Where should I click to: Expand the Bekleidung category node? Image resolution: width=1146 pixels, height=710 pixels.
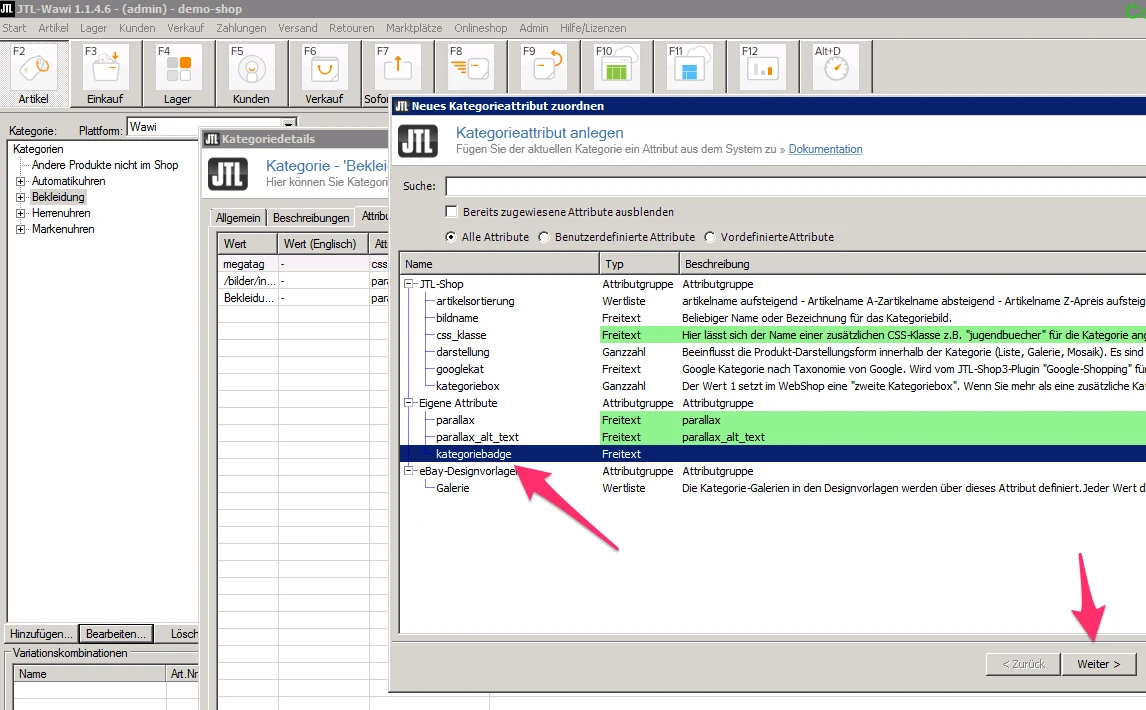coord(20,197)
